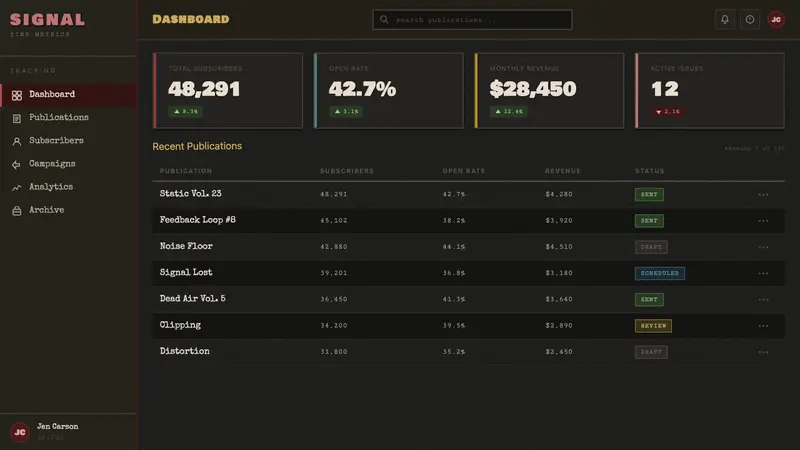This screenshot has height=450, width=800.
Task: Click the Archive box icon
Action: [17, 211]
